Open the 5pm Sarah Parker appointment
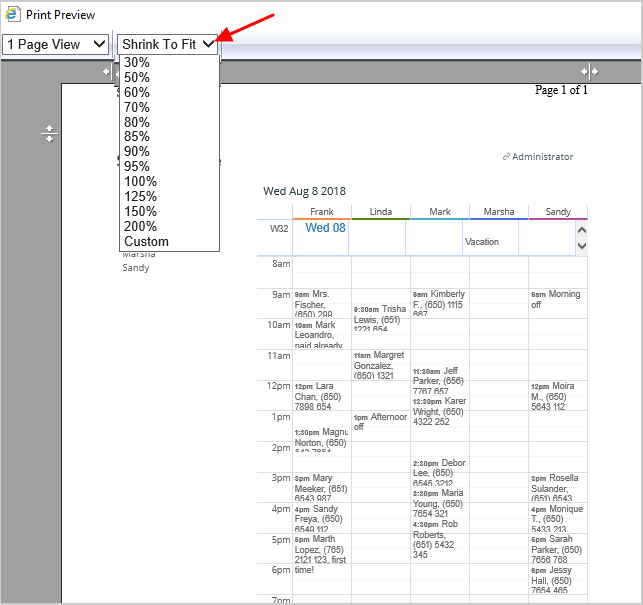This screenshot has height=605, width=643. pyautogui.click(x=557, y=549)
